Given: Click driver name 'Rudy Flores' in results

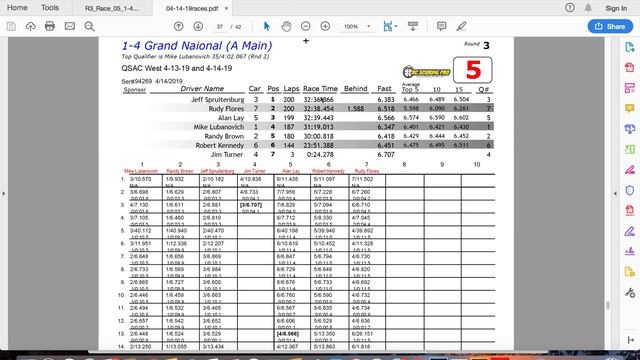Looking at the screenshot, I should (226, 109).
